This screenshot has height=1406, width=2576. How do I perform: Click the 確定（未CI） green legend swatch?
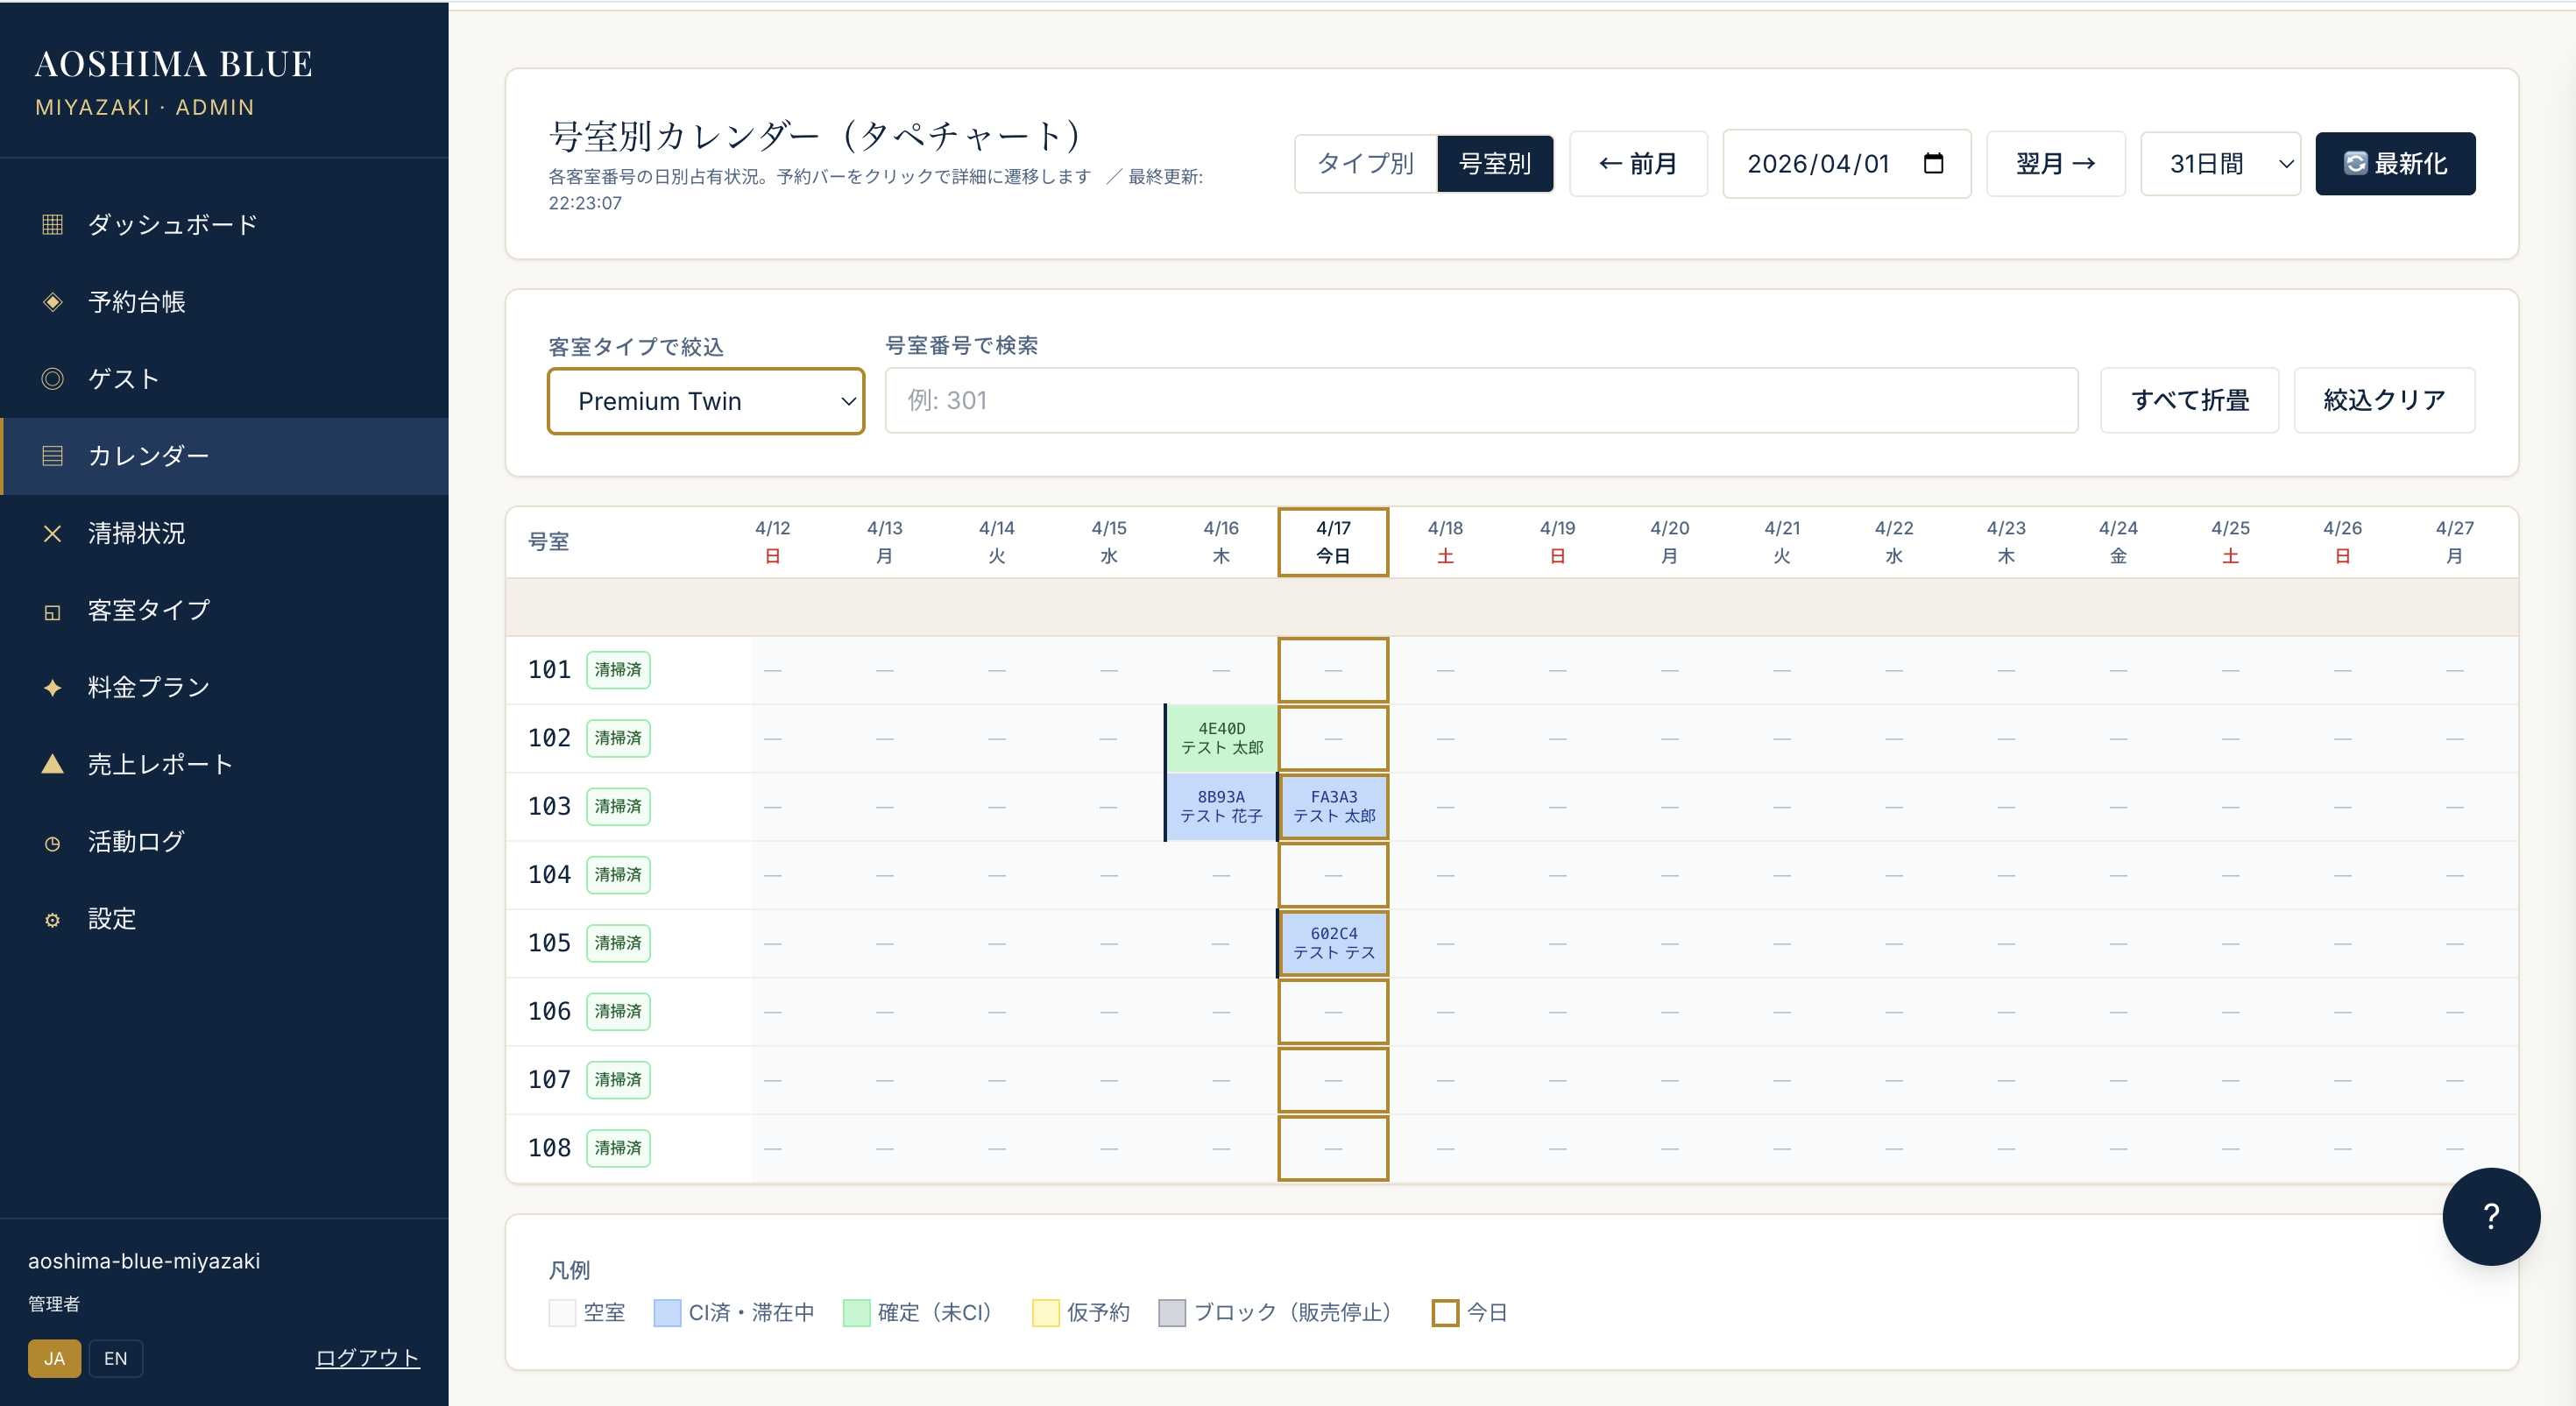(x=856, y=1312)
